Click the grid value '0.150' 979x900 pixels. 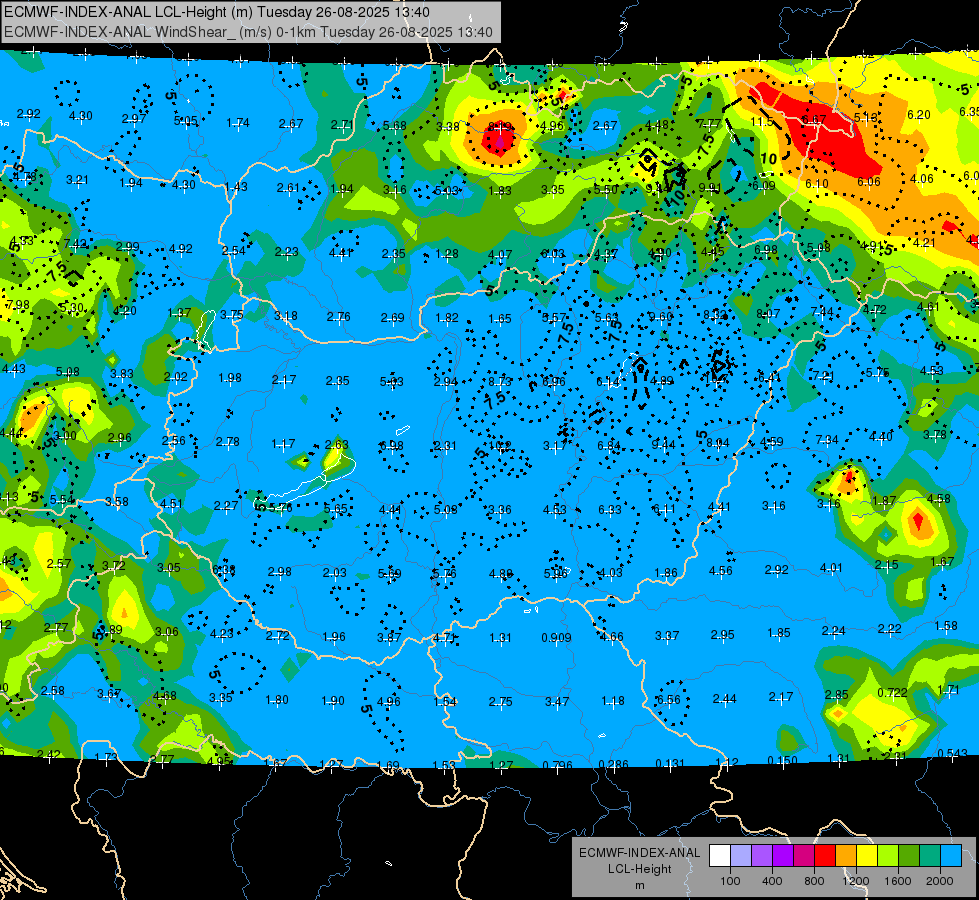(782, 761)
